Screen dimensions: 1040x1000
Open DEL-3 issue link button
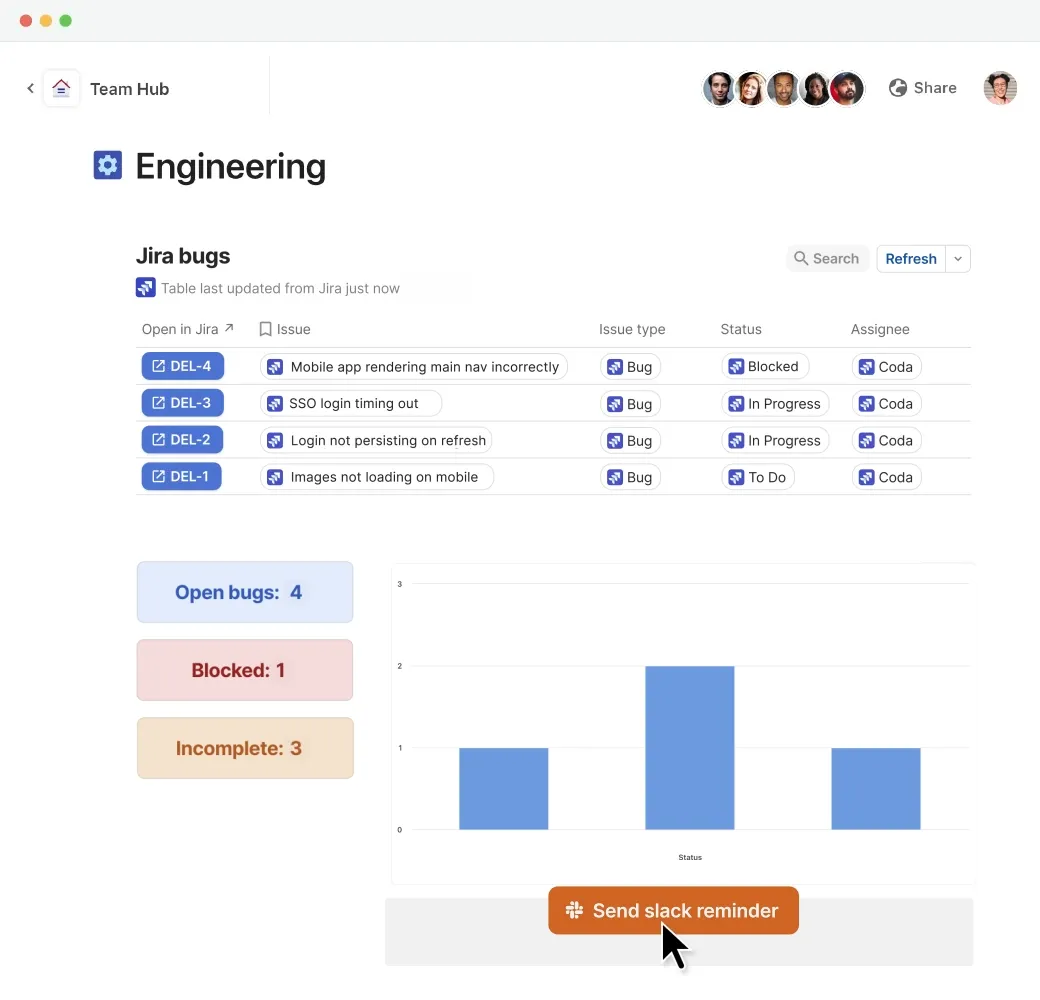(182, 403)
